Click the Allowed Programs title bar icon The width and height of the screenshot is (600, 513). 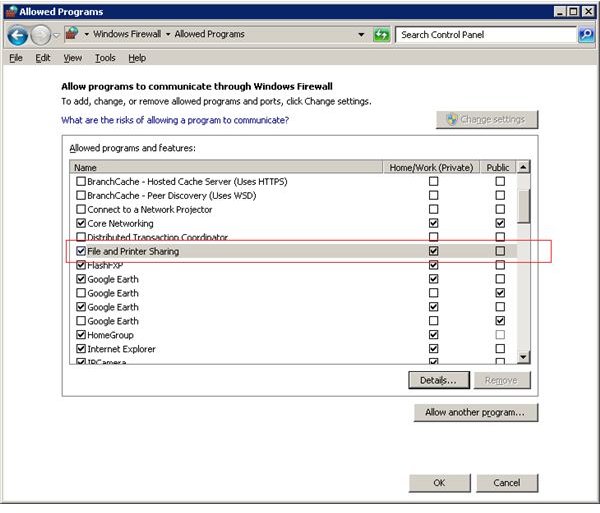click(9, 11)
